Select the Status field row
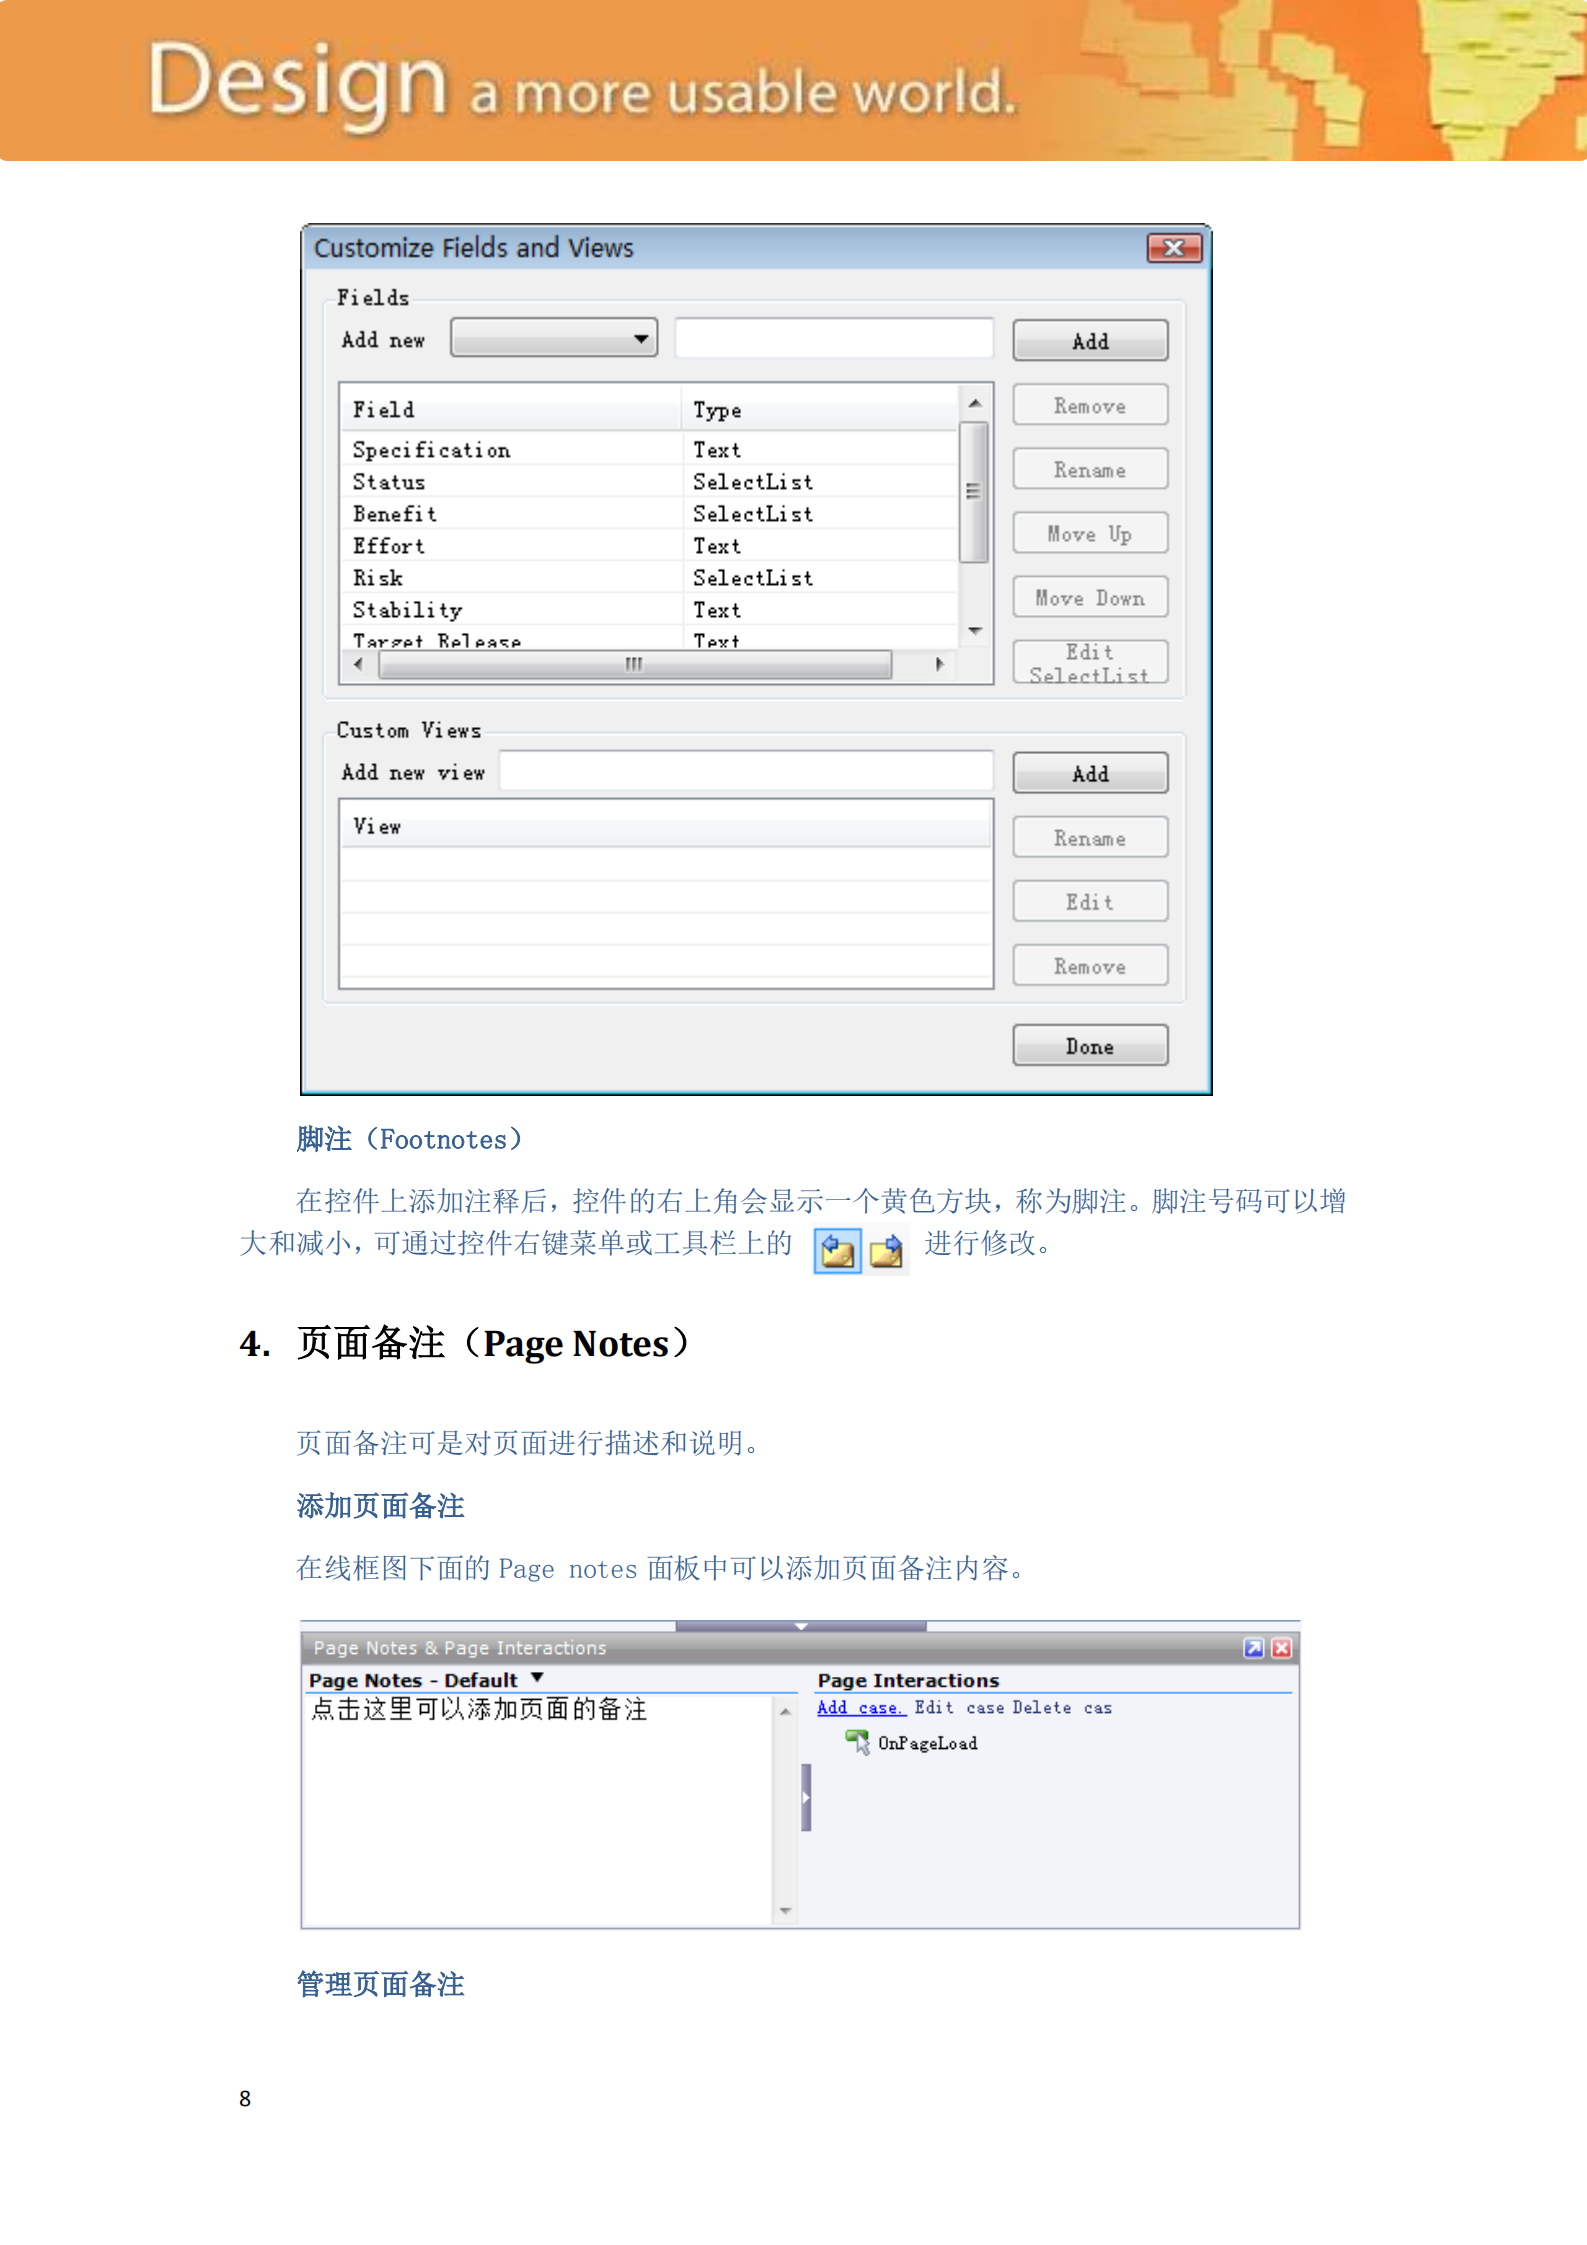This screenshot has height=2245, width=1587. click(650, 482)
